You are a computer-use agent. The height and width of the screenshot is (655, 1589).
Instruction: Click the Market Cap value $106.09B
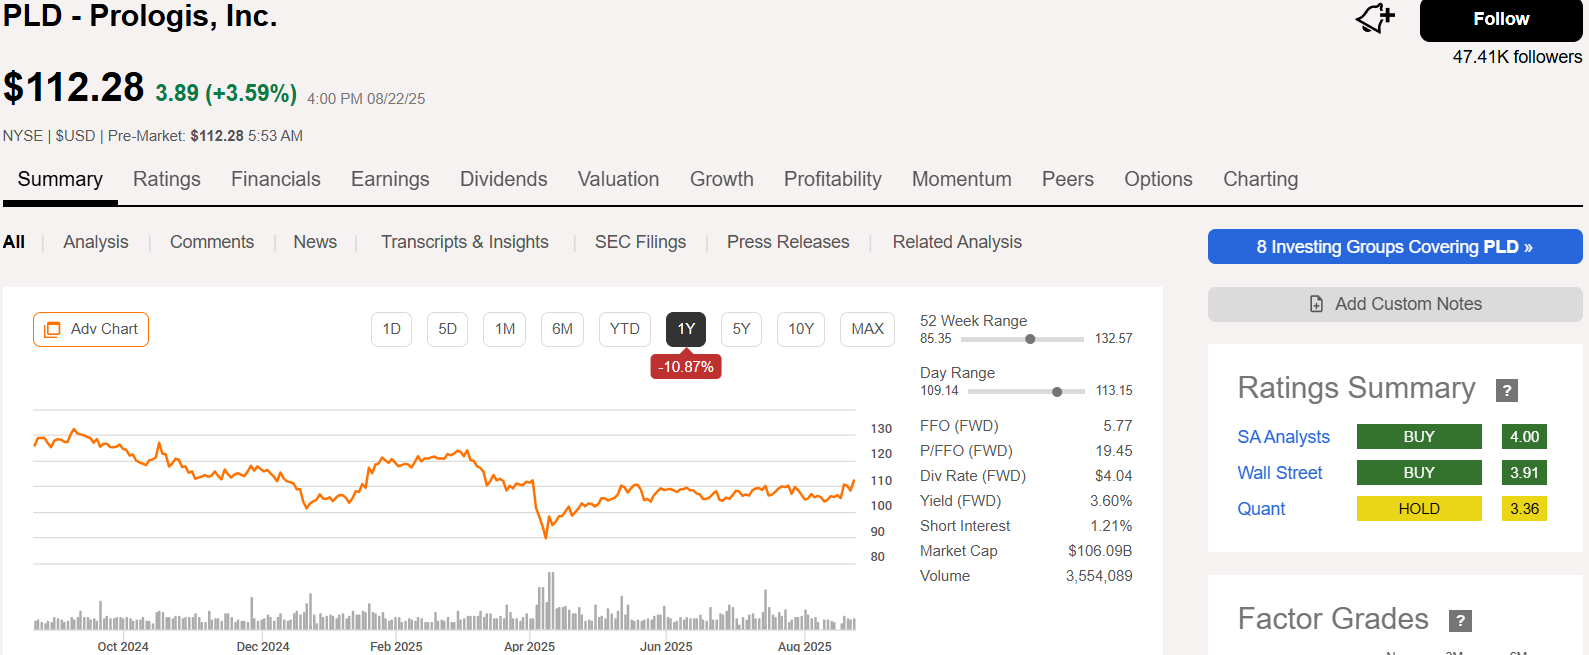click(1100, 551)
